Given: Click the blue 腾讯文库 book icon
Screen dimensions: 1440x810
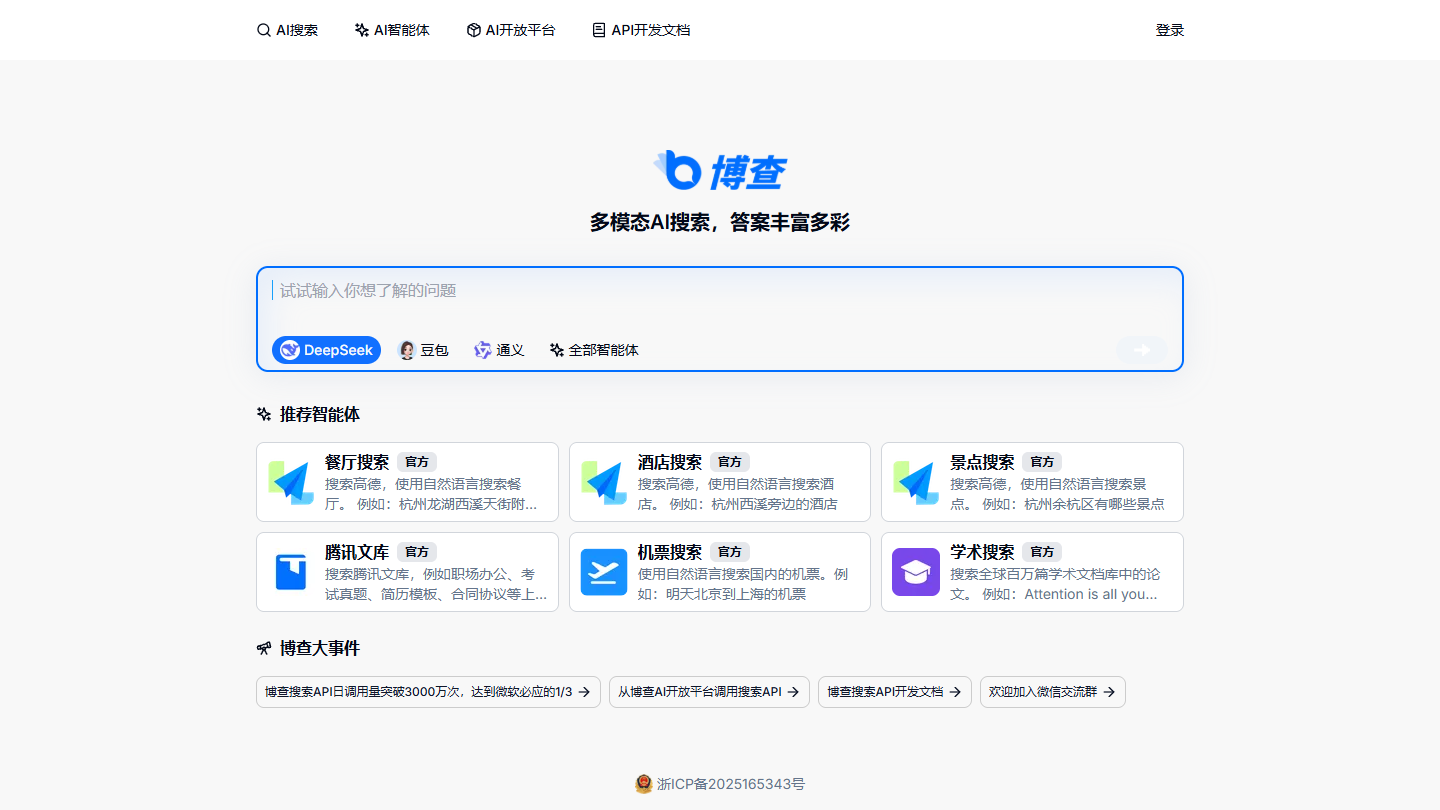Looking at the screenshot, I should (291, 572).
